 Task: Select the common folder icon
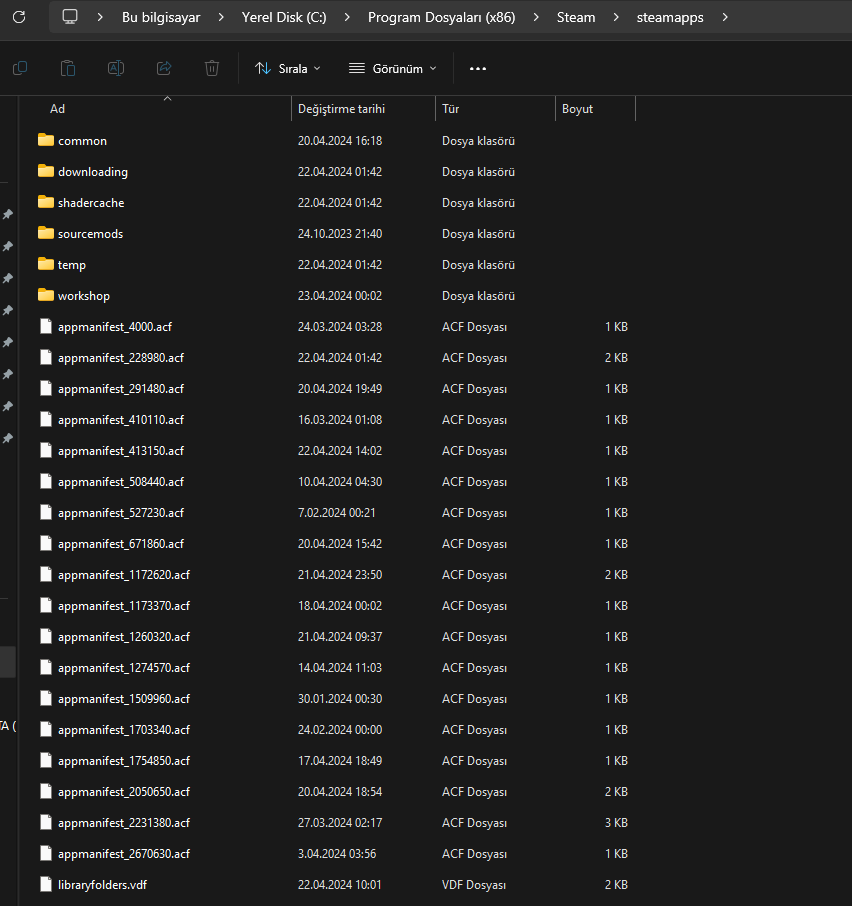(46, 140)
